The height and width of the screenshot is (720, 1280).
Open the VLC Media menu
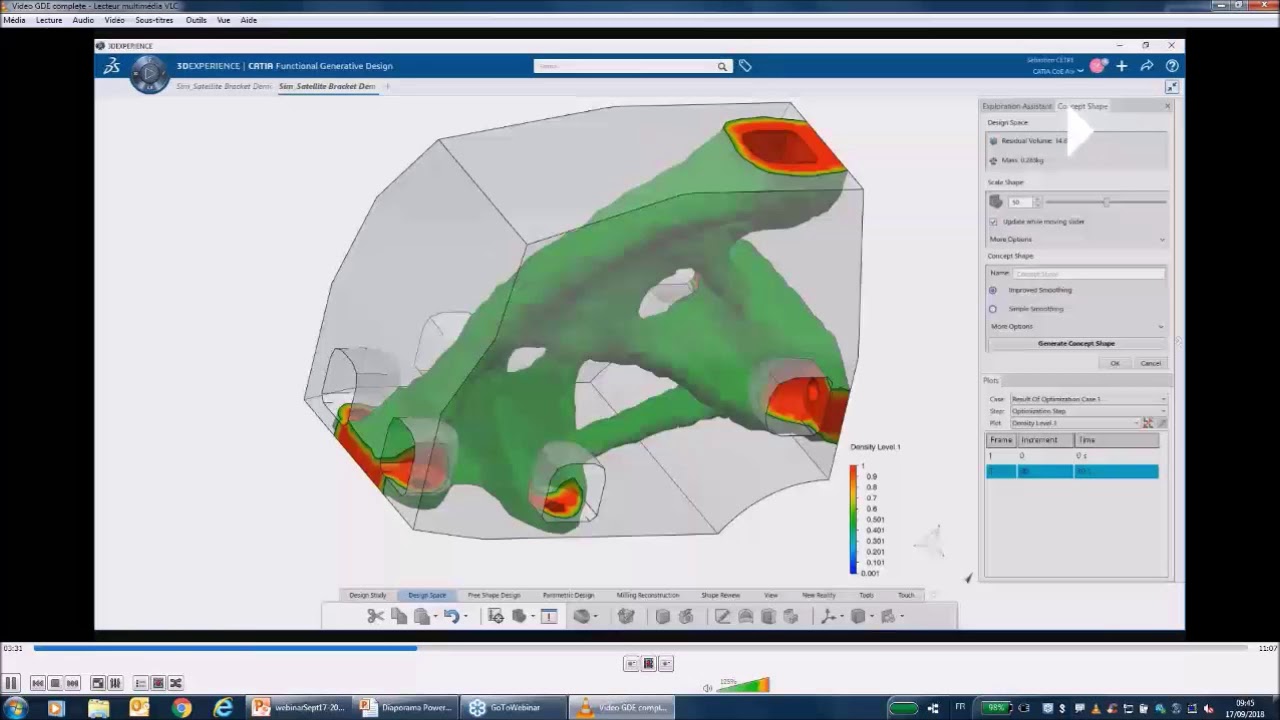pyautogui.click(x=14, y=20)
